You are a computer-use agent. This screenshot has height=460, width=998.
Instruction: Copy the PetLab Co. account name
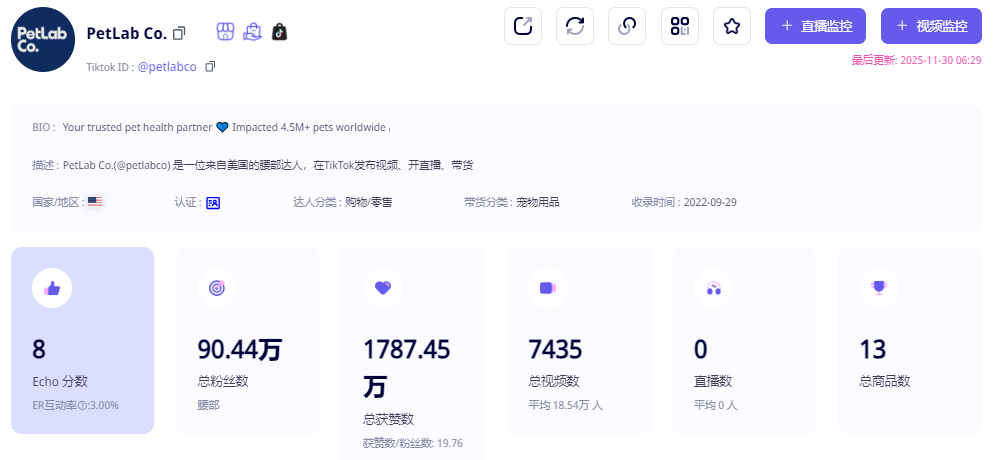tap(179, 33)
